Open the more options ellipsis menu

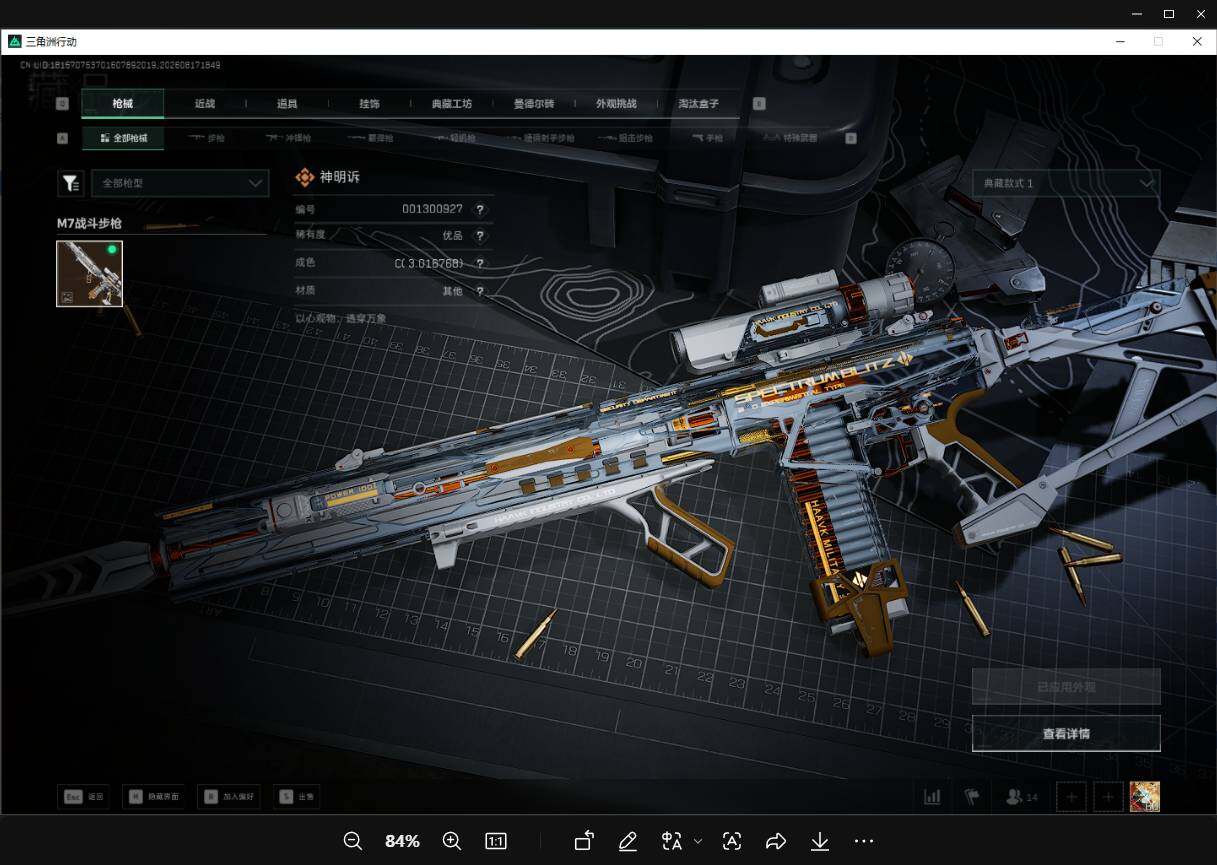click(864, 841)
